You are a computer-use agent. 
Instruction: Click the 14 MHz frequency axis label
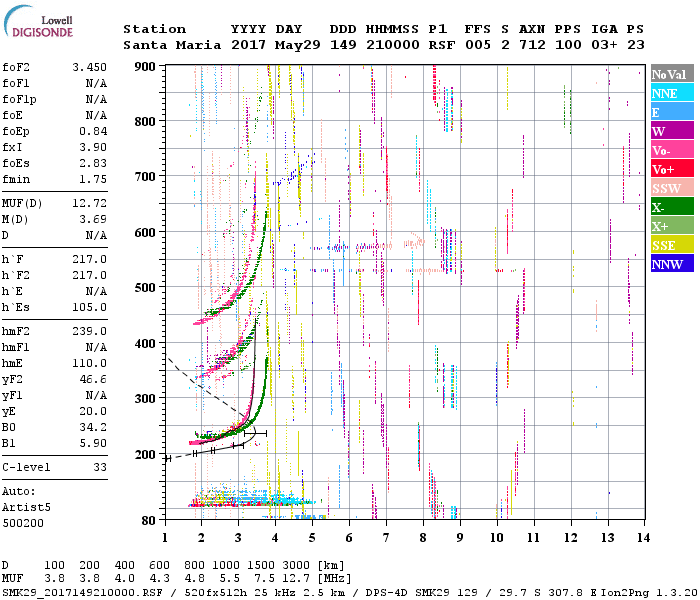(643, 538)
